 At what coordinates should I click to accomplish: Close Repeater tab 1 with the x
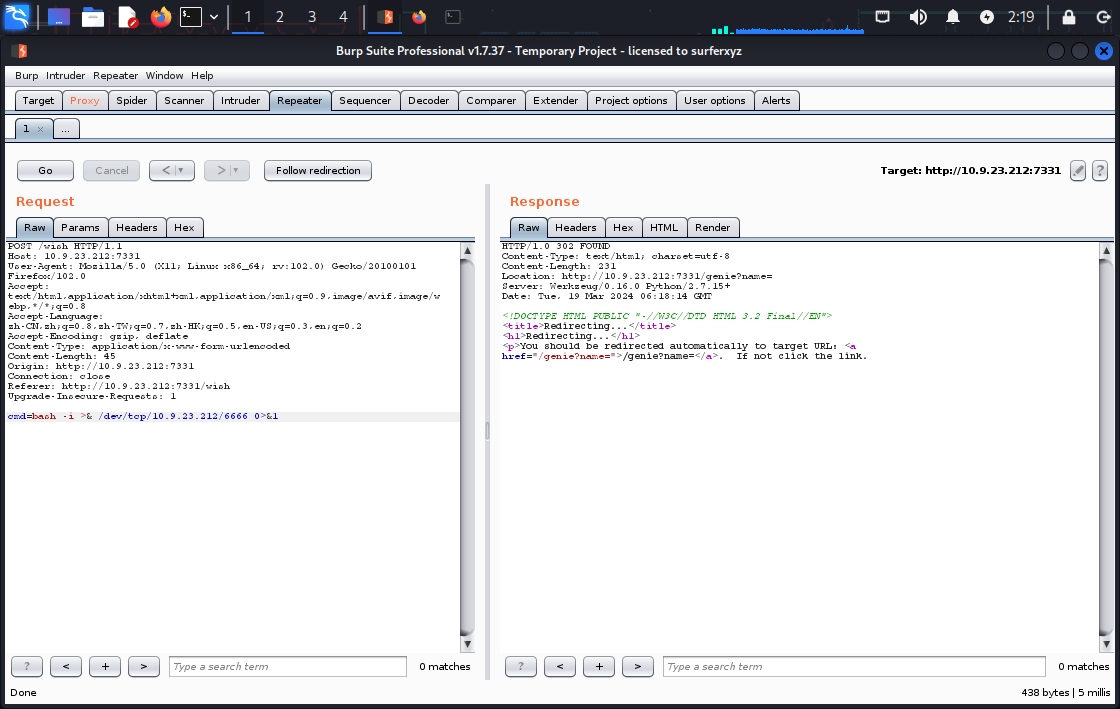click(40, 129)
